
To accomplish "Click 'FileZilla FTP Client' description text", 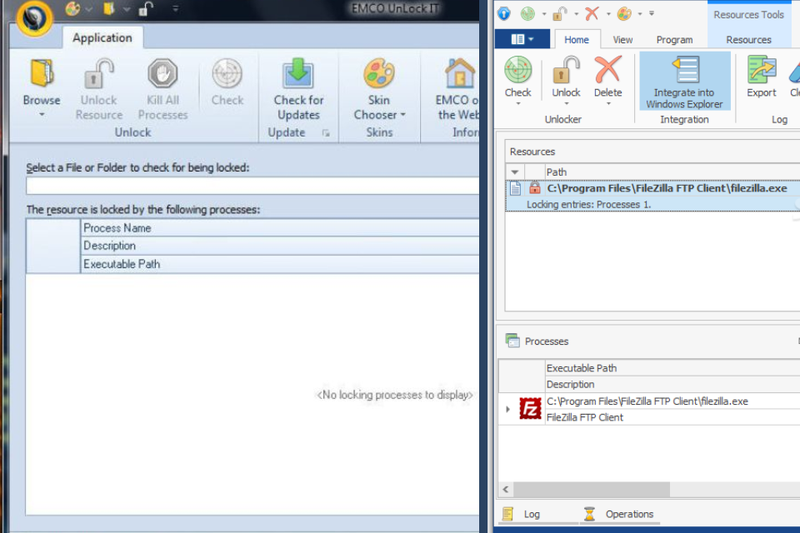I will pos(585,417).
